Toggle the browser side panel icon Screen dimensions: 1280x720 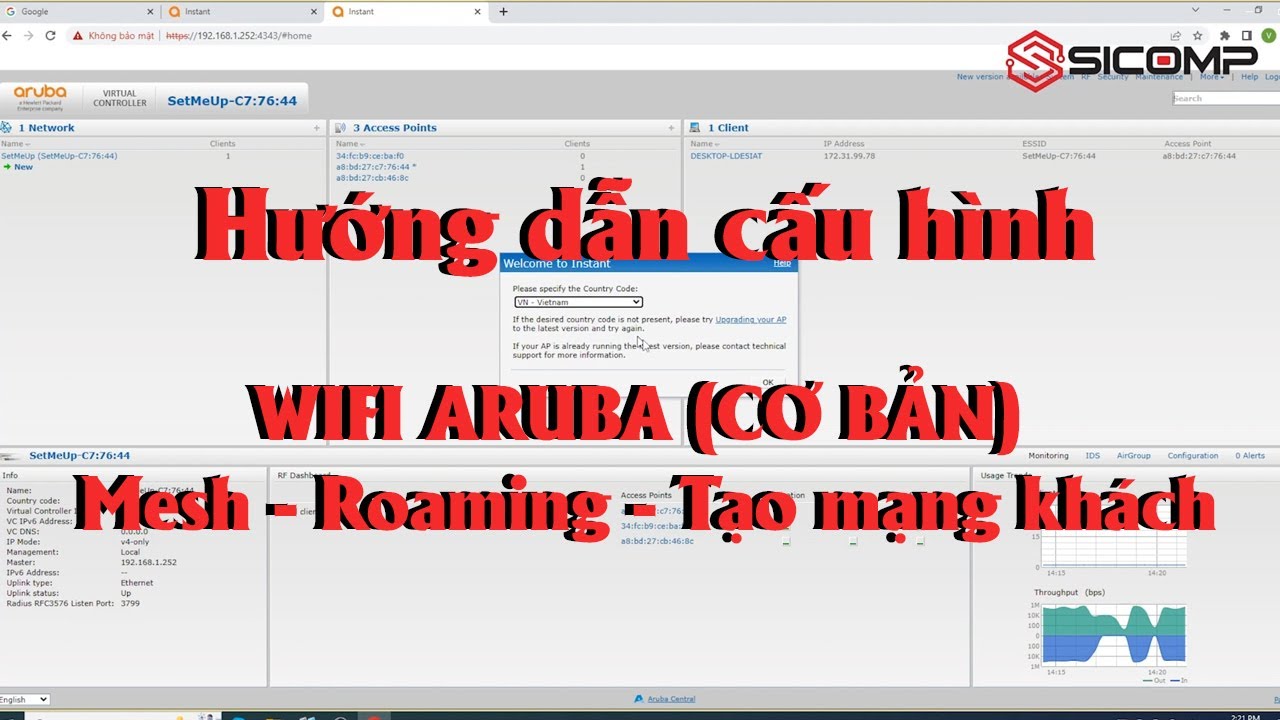coord(1246,35)
